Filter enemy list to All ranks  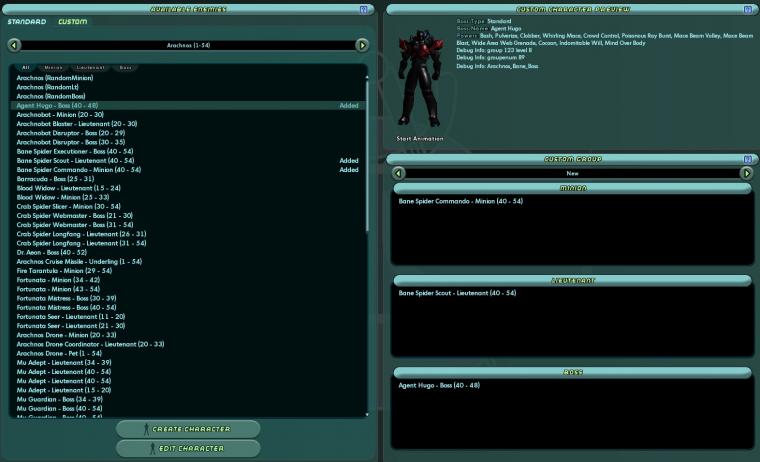26,67
